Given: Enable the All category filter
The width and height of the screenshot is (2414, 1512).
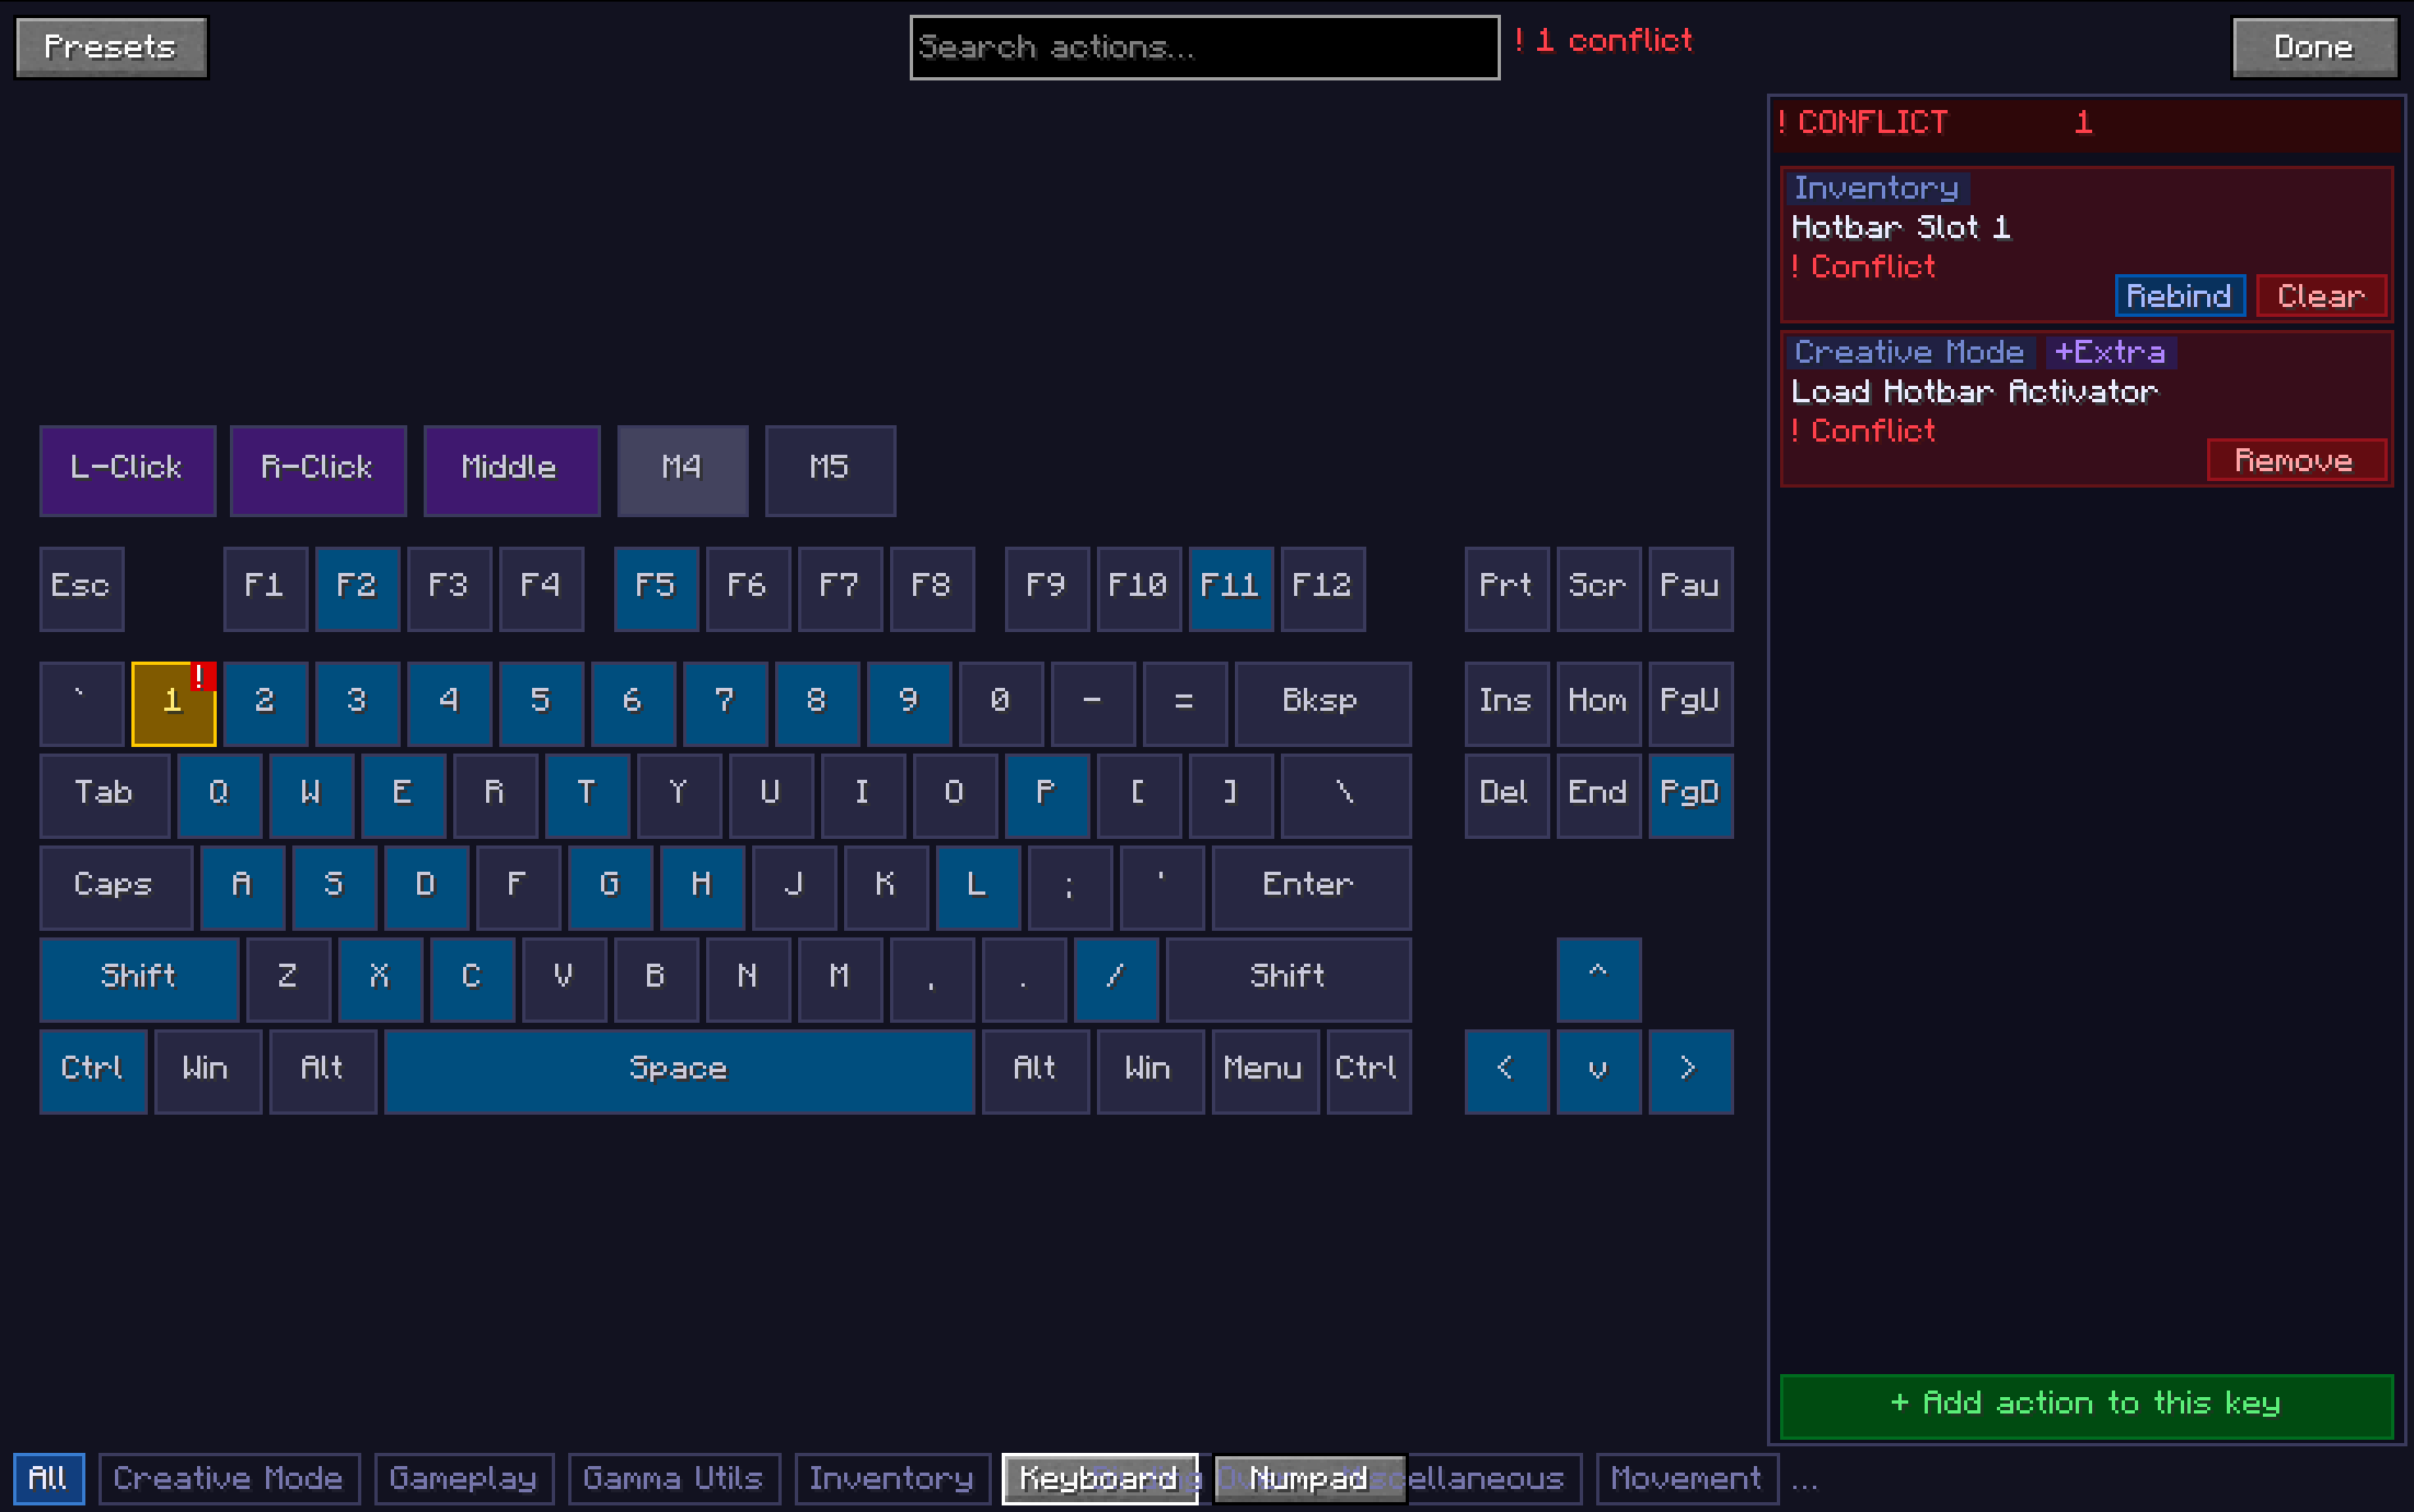Looking at the screenshot, I should pos(48,1478).
